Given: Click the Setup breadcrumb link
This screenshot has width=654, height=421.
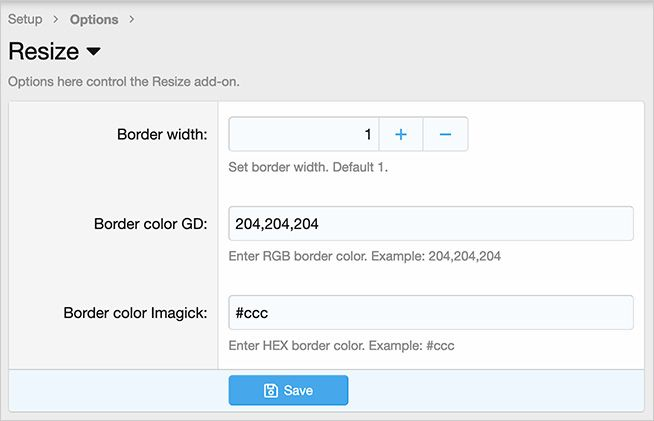Looking at the screenshot, I should (25, 19).
